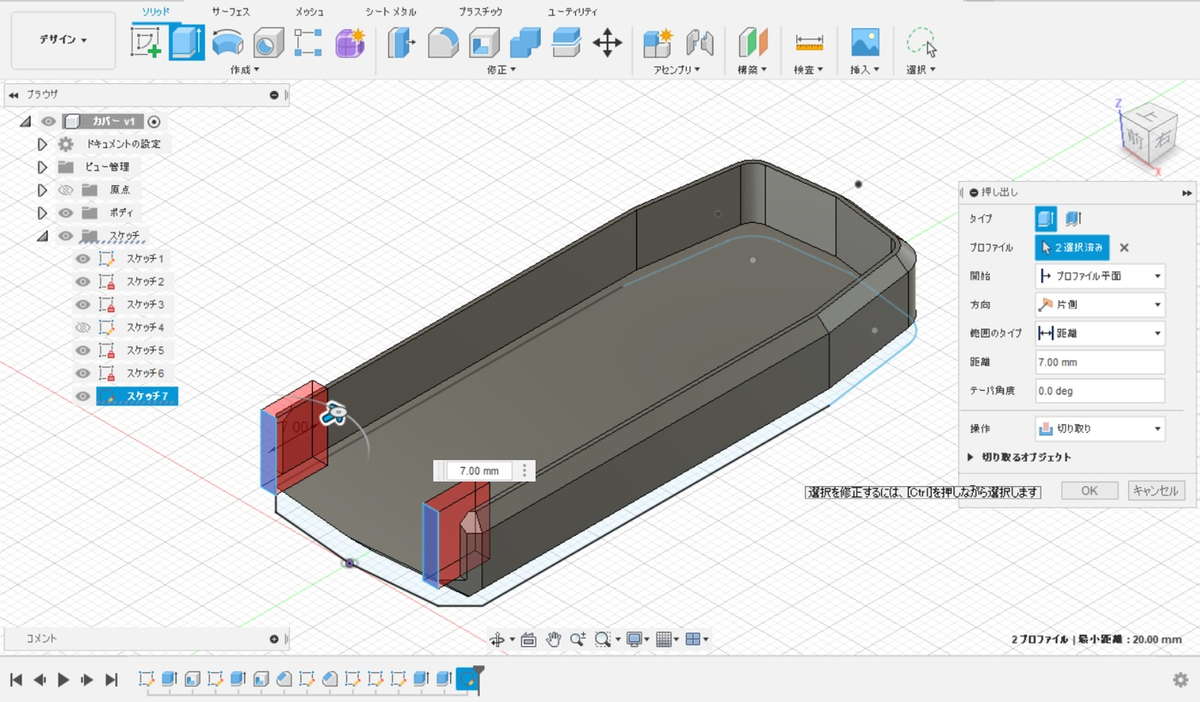Screen dimensions: 1200x702
Task: Open the 作成 dropdown menu
Action: tap(245, 70)
